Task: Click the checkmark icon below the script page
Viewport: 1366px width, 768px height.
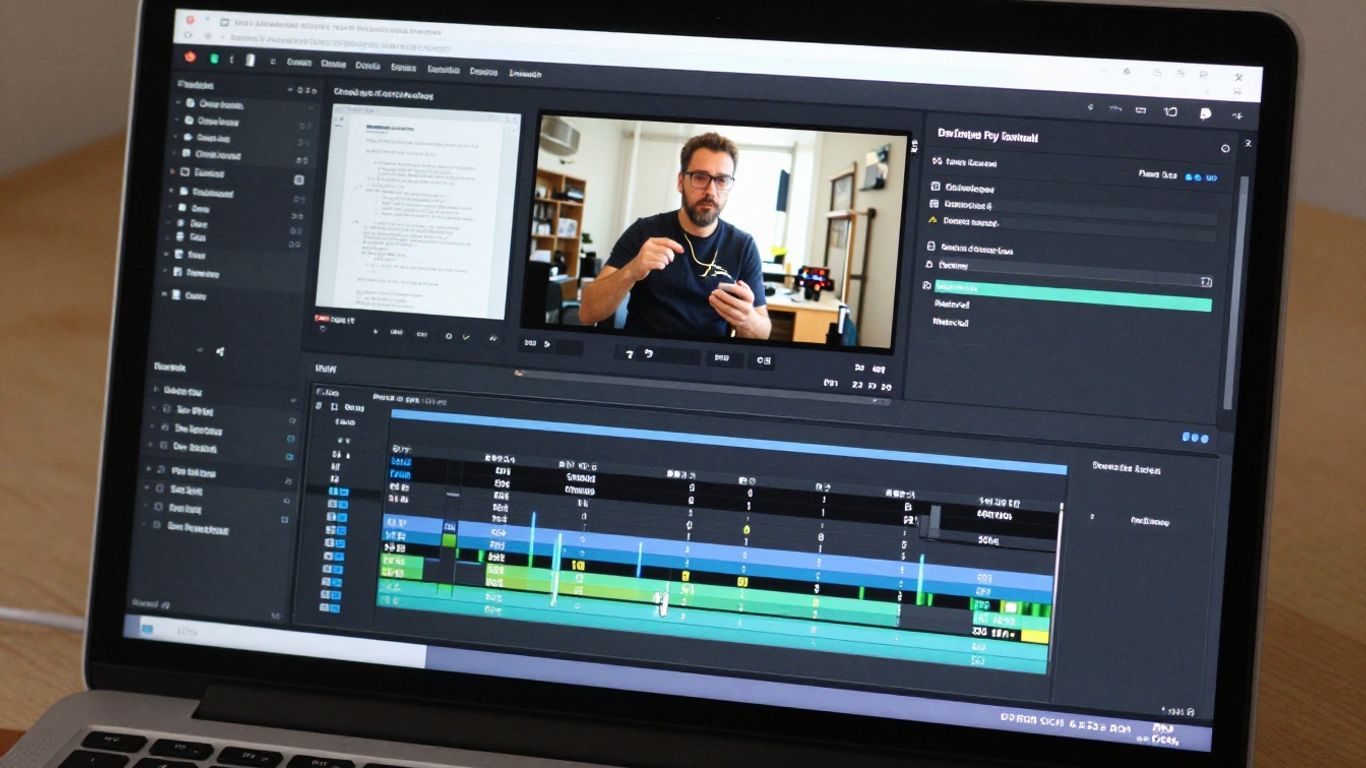Action: [466, 337]
